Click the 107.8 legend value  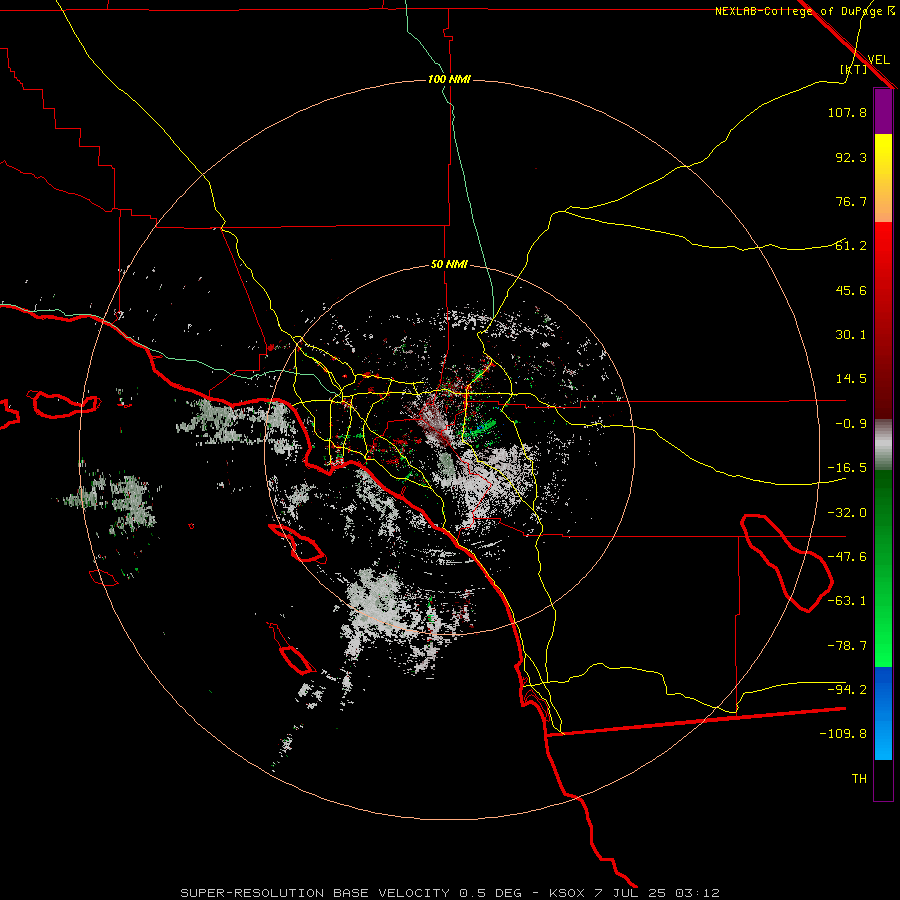click(x=847, y=112)
